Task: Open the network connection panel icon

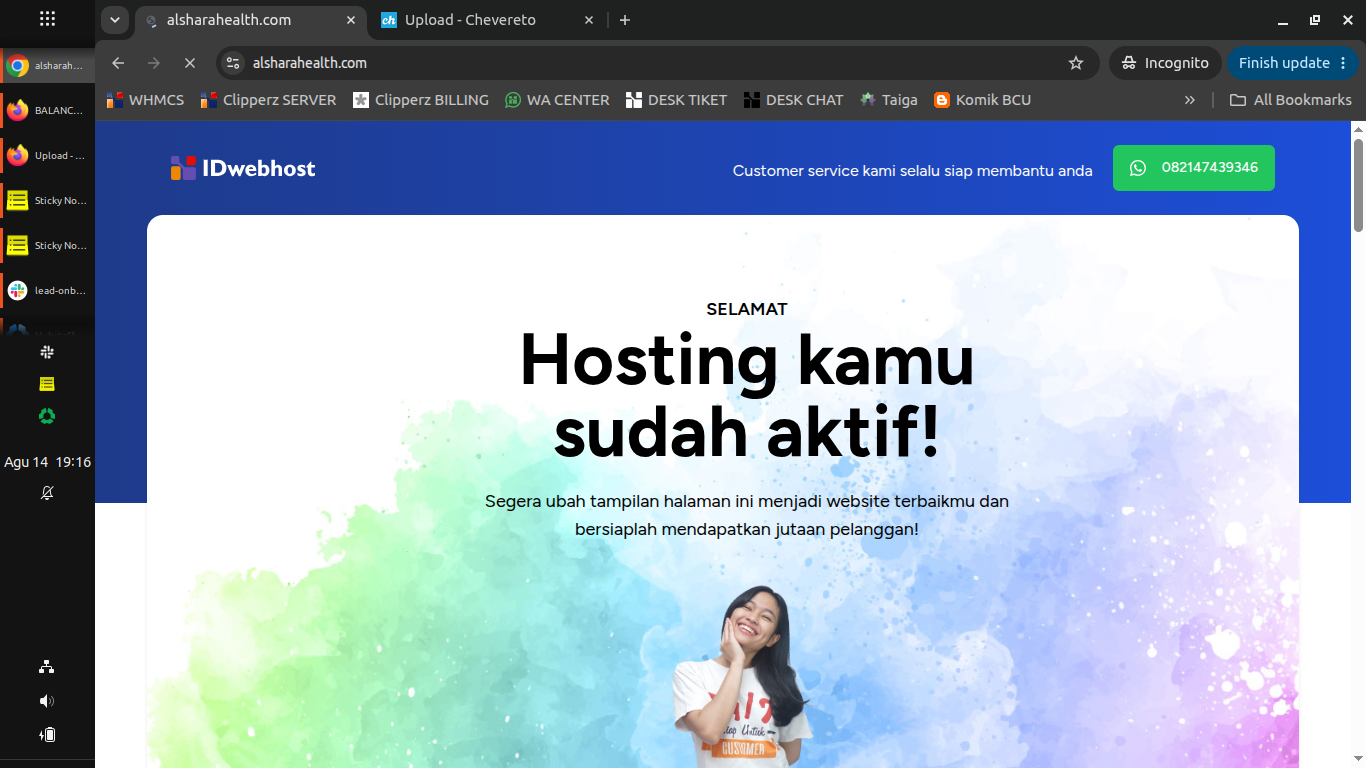Action: [47, 667]
